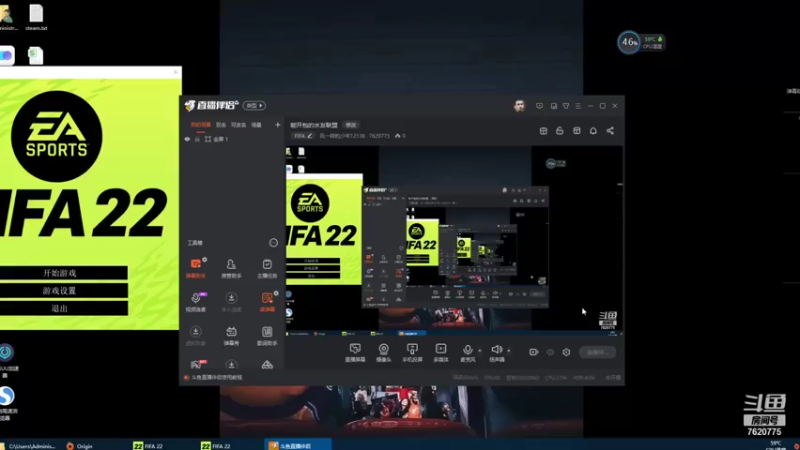Image resolution: width=800 pixels, height=450 pixels.
Task: Open the steam.txt desktop file
Action: [36, 17]
